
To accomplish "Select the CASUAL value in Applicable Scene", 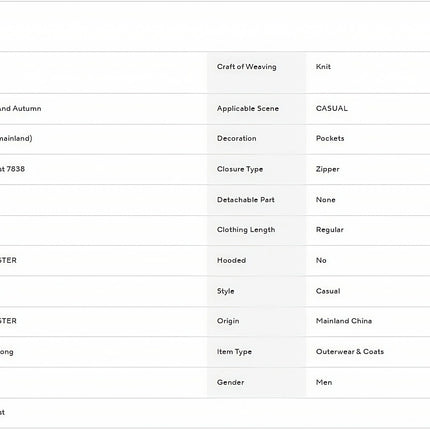I will click(331, 108).
